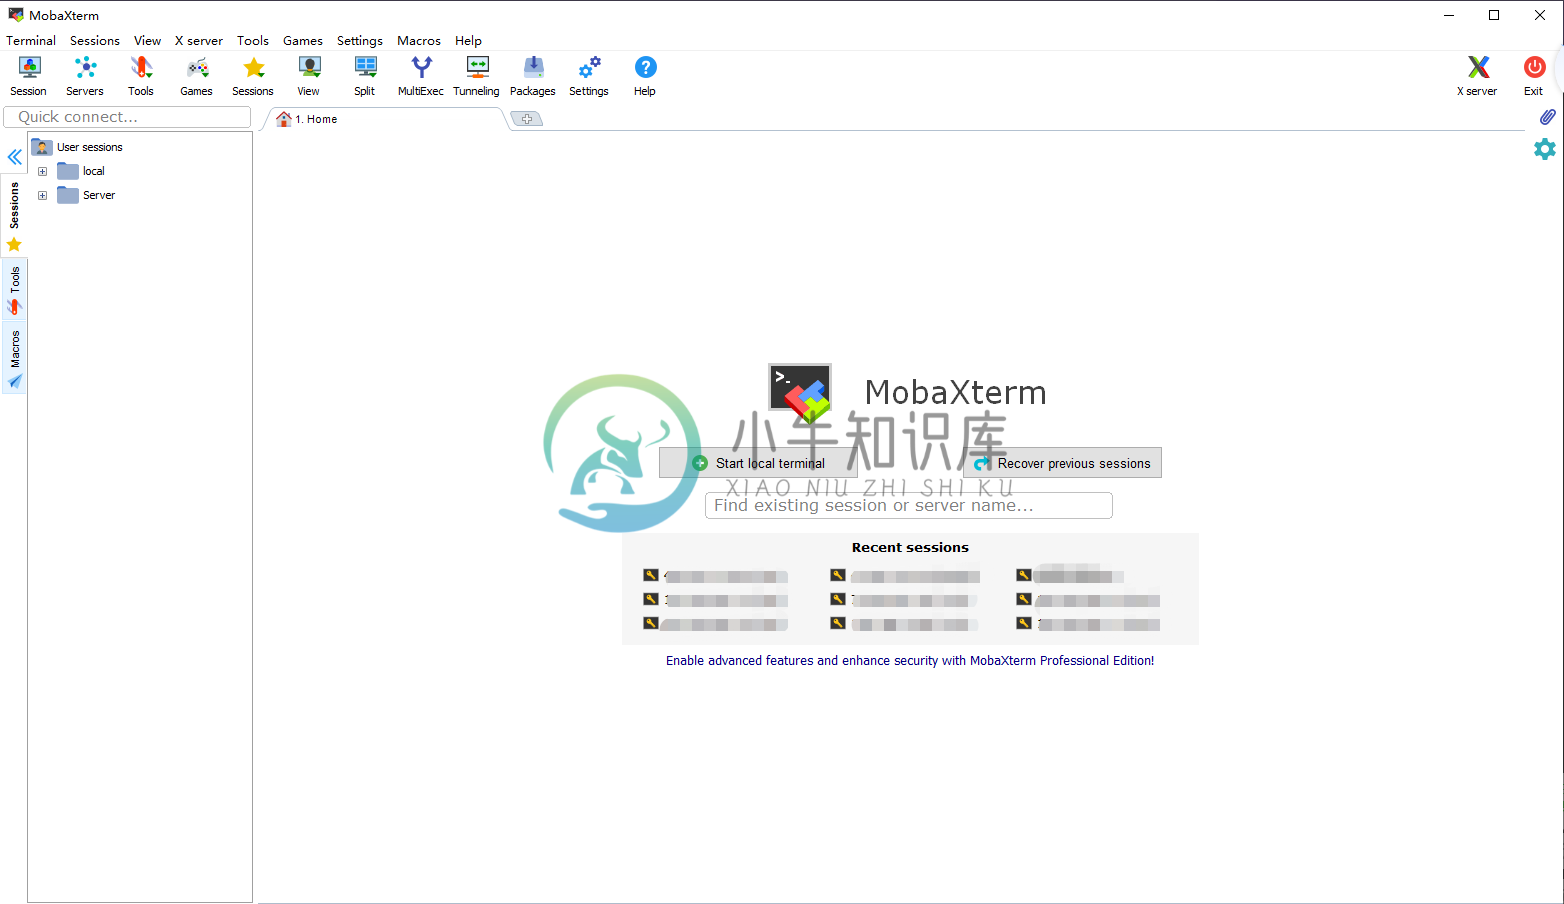The height and width of the screenshot is (904, 1564).
Task: Select the Server folder in sessions tree
Action: [87, 195]
